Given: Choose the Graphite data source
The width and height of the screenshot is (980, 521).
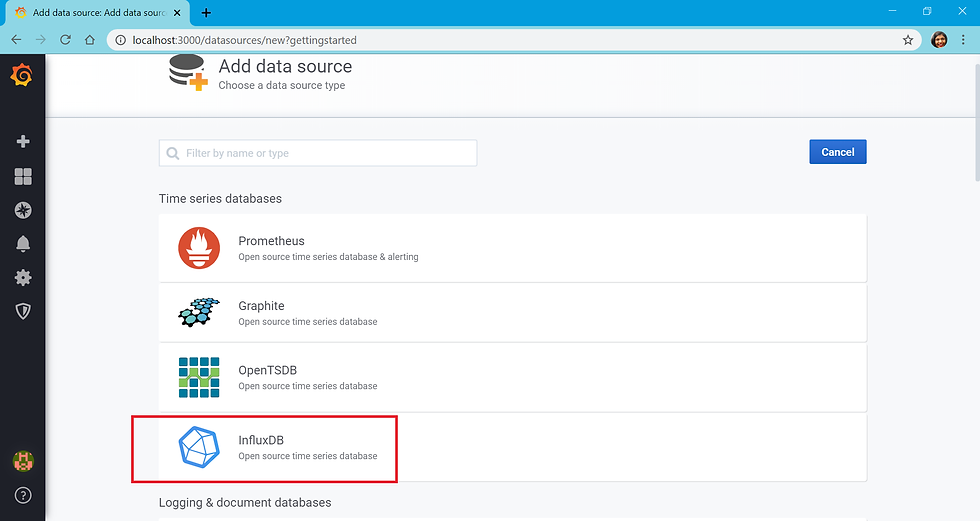Looking at the screenshot, I should click(x=512, y=313).
